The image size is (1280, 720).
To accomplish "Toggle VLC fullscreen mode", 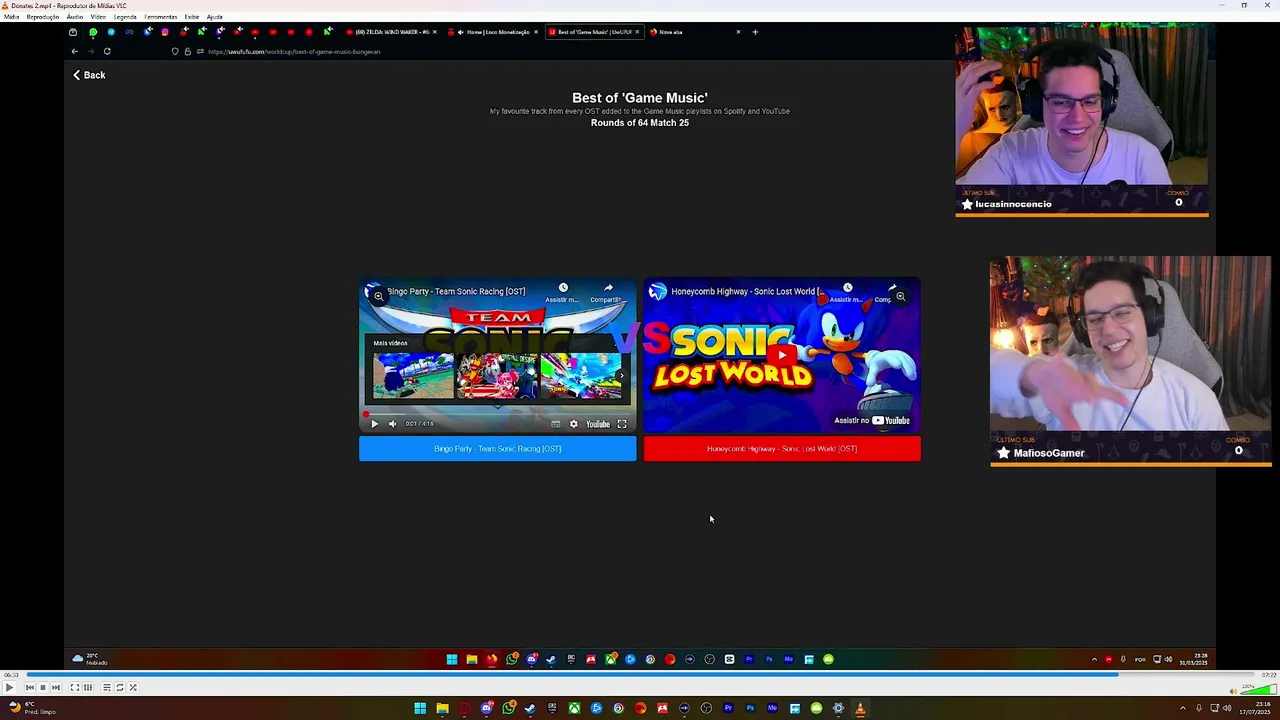I will tap(74, 687).
